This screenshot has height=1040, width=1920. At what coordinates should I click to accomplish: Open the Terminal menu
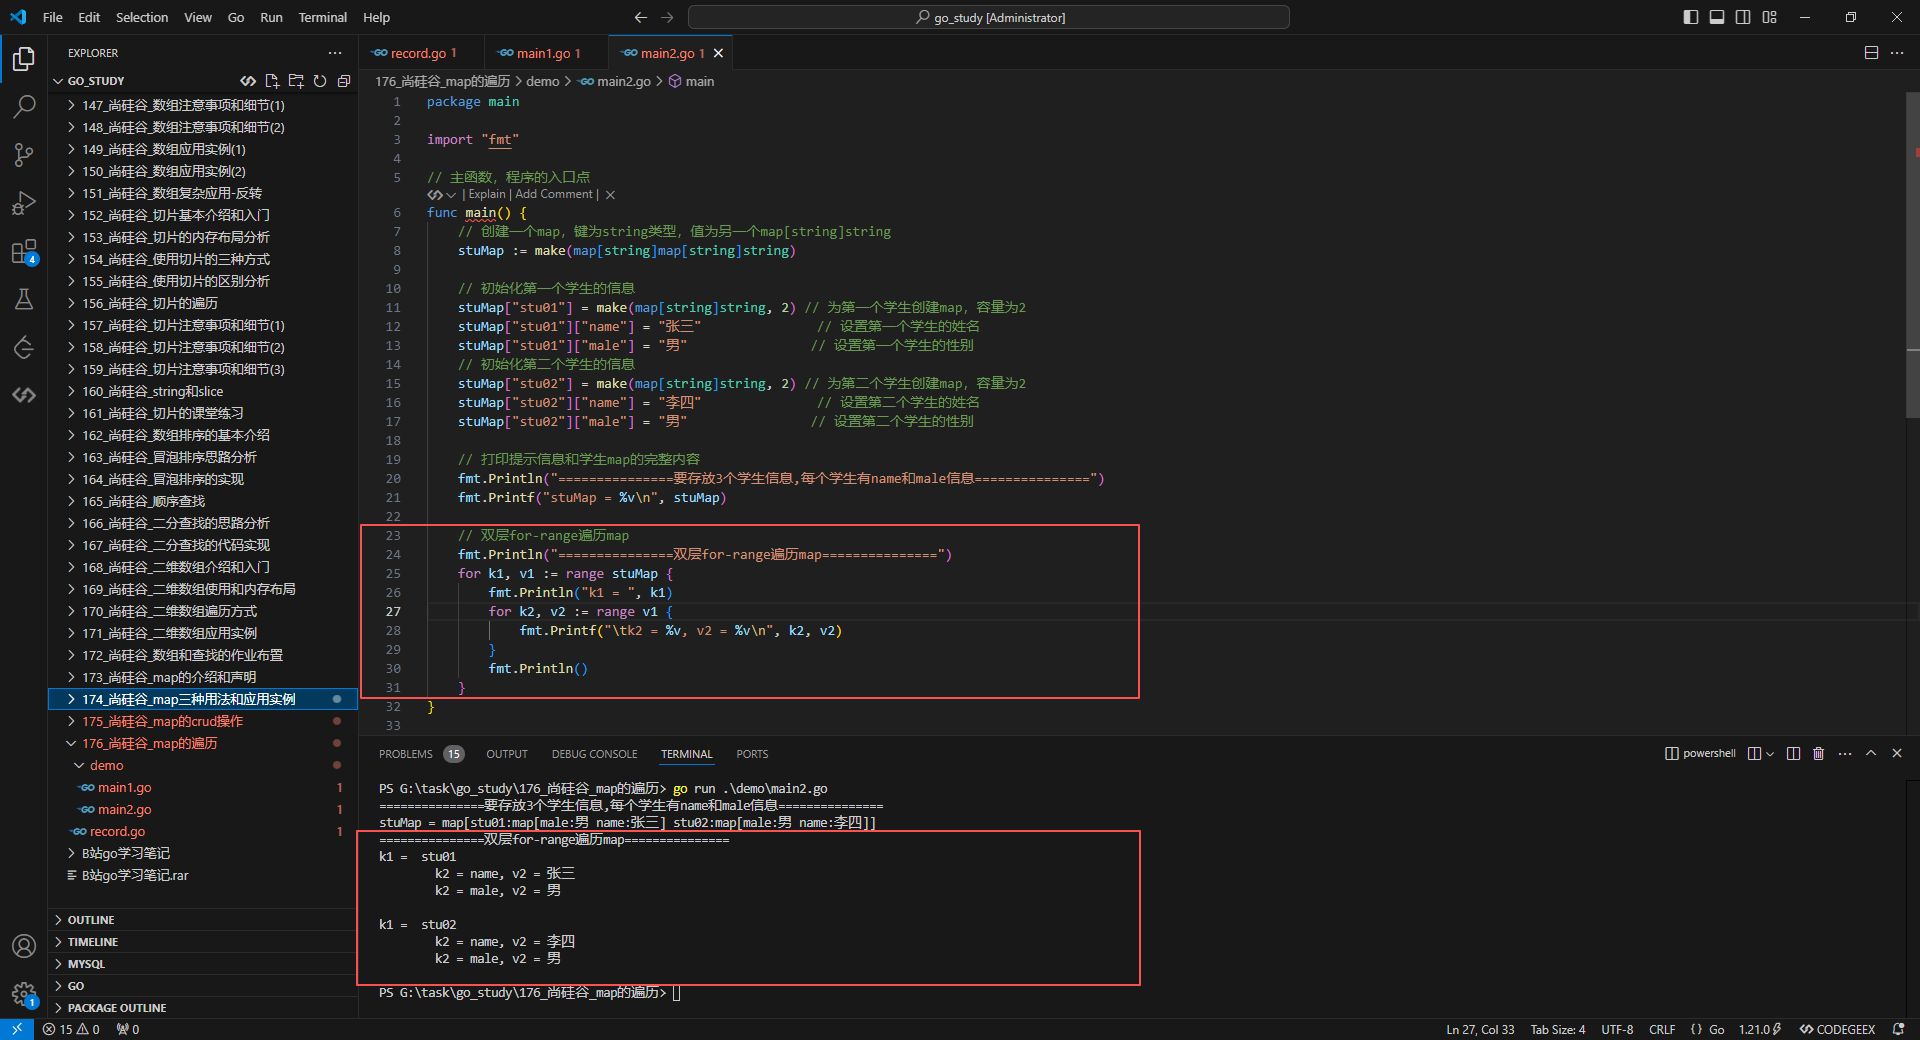[x=322, y=17]
